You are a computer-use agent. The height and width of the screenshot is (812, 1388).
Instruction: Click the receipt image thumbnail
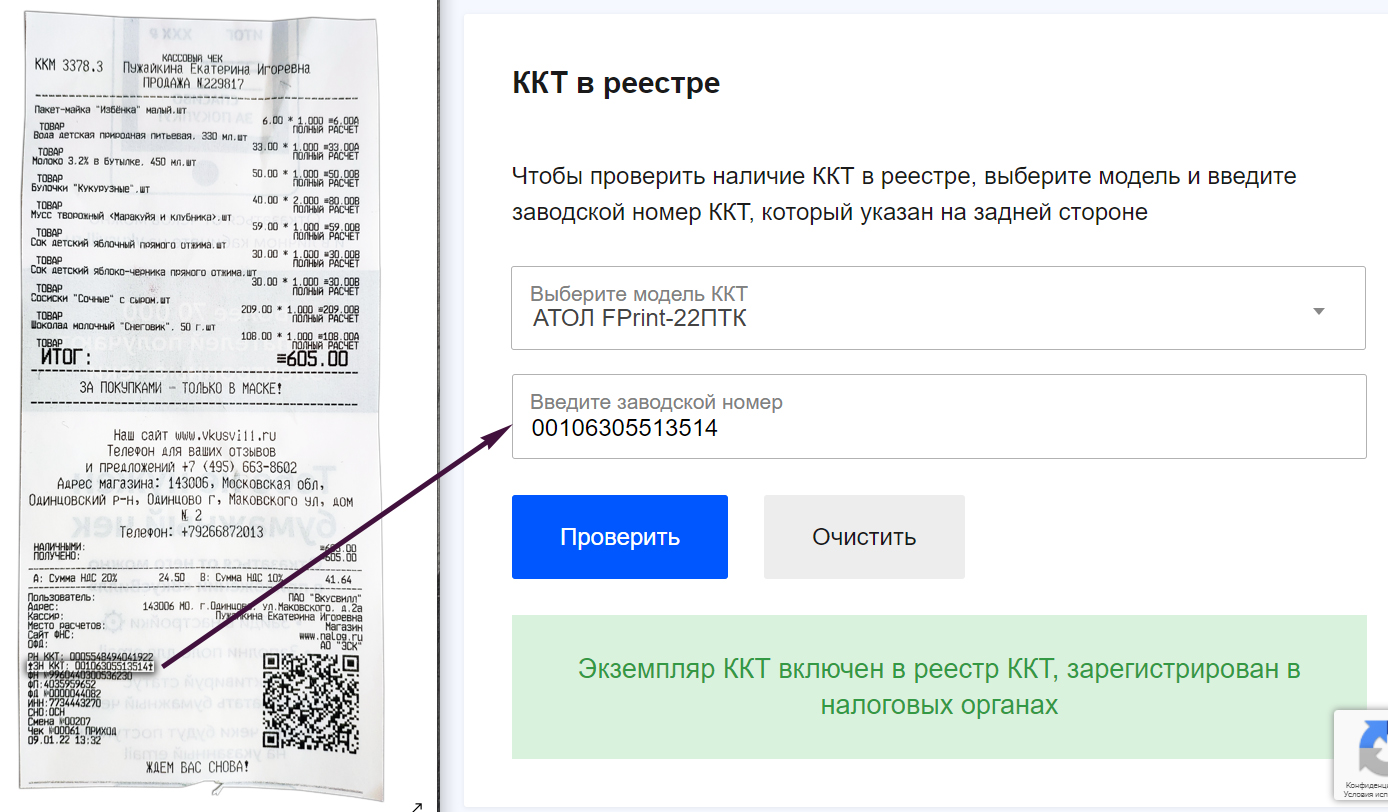point(200,400)
